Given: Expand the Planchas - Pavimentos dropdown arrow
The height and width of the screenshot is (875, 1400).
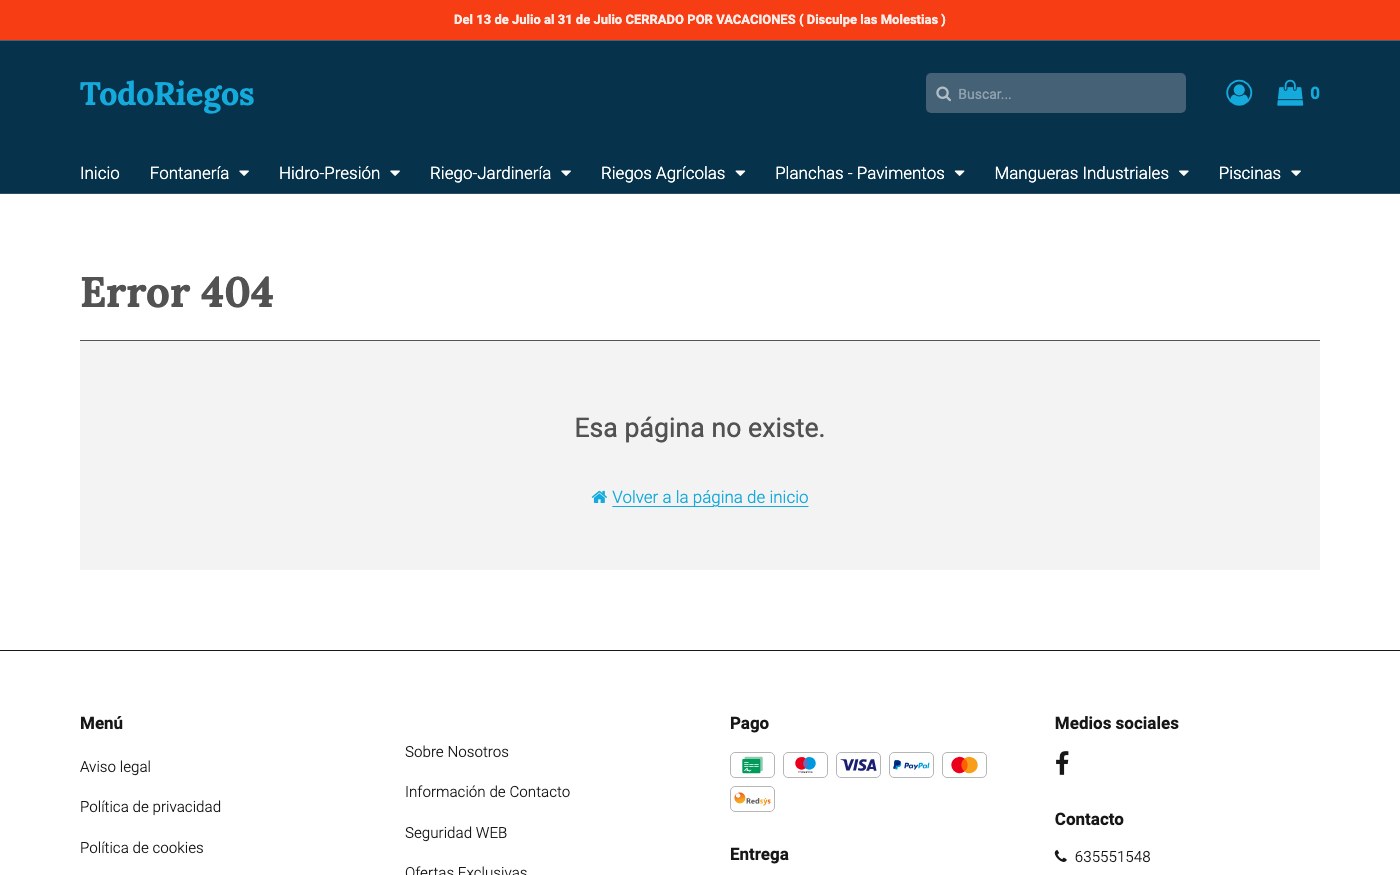Looking at the screenshot, I should point(960,174).
